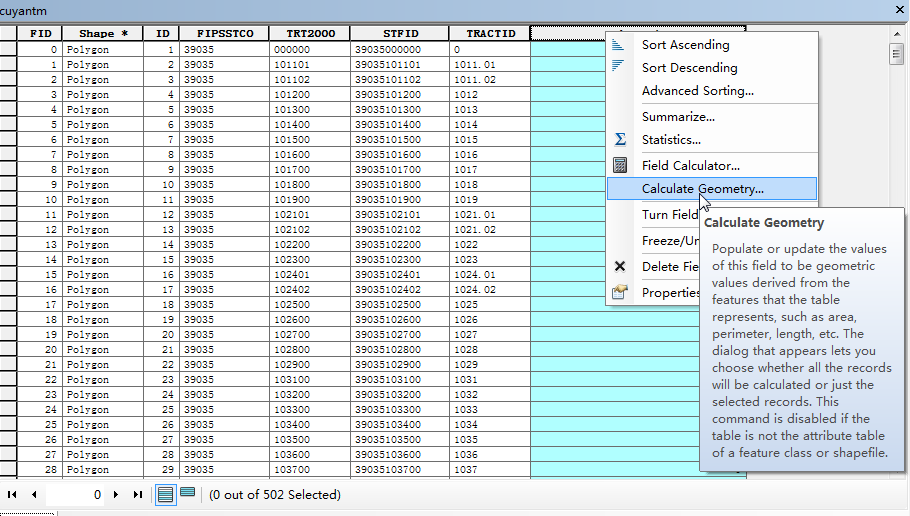Click the Sort Descending icon
The width and height of the screenshot is (910, 516).
coord(618,67)
